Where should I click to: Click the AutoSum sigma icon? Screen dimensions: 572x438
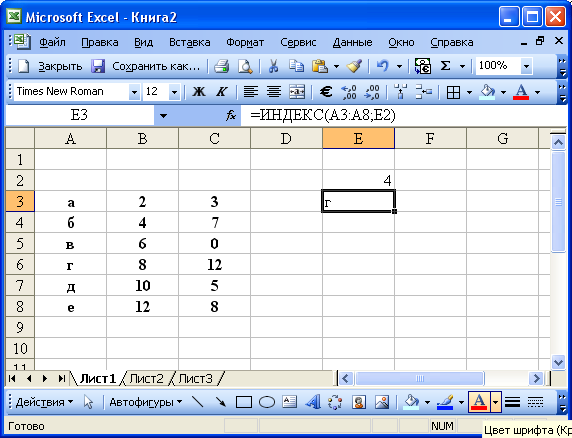(445, 66)
